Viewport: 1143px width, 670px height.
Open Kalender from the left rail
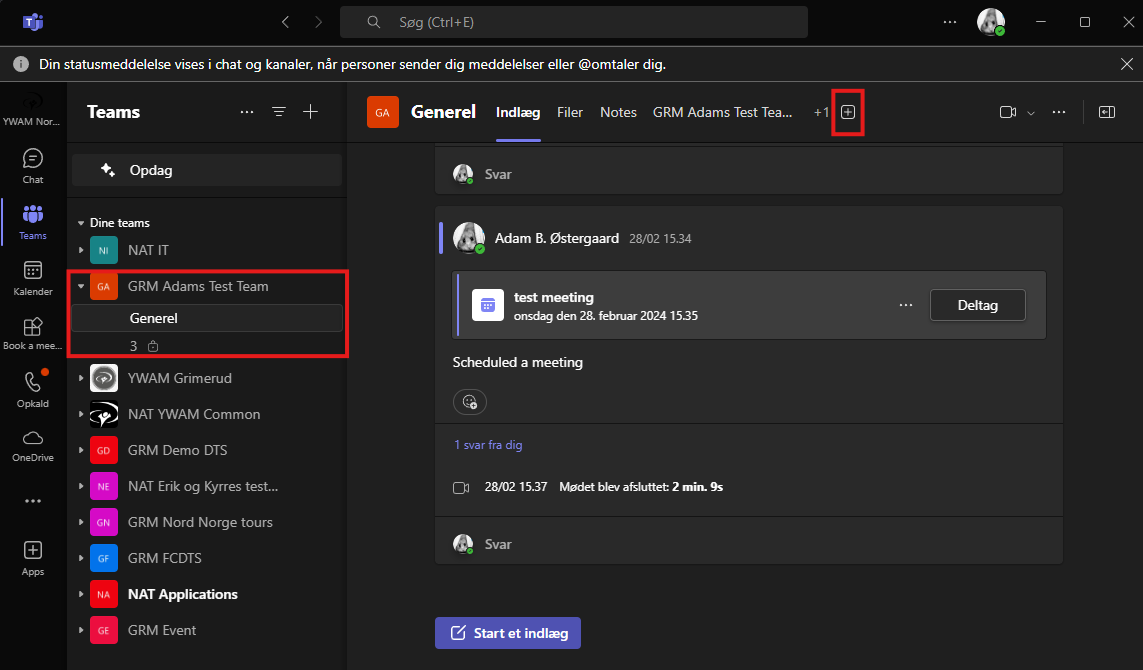33,277
